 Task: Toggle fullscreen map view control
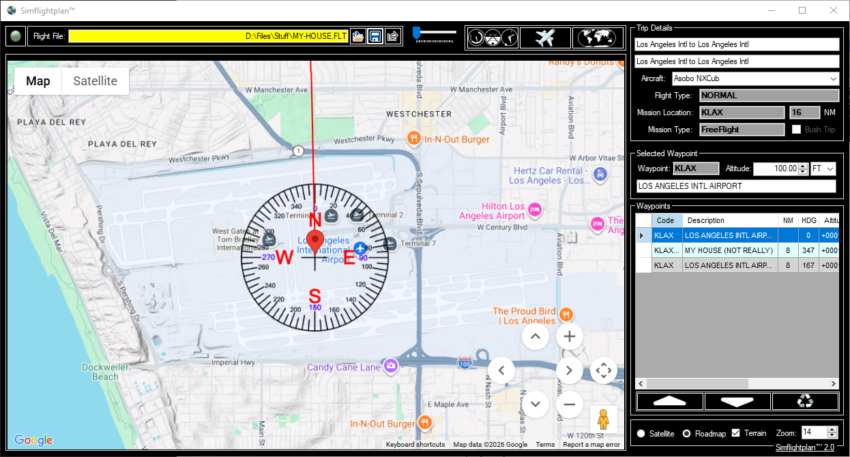click(603, 371)
